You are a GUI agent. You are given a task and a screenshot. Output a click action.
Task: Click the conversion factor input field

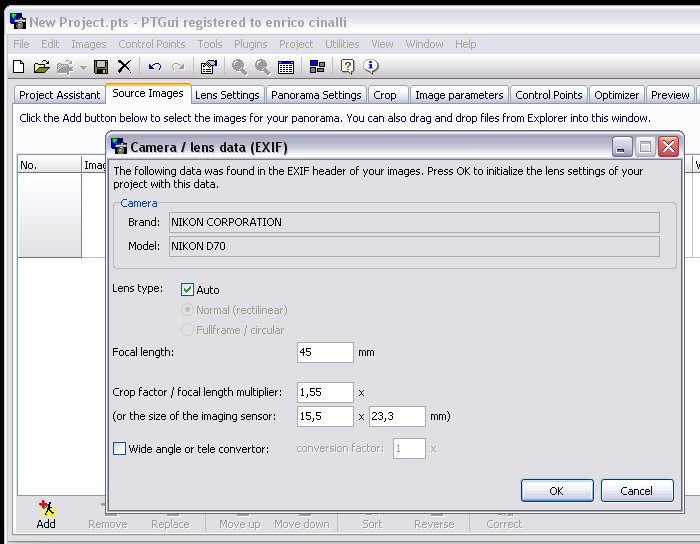[x=409, y=448]
